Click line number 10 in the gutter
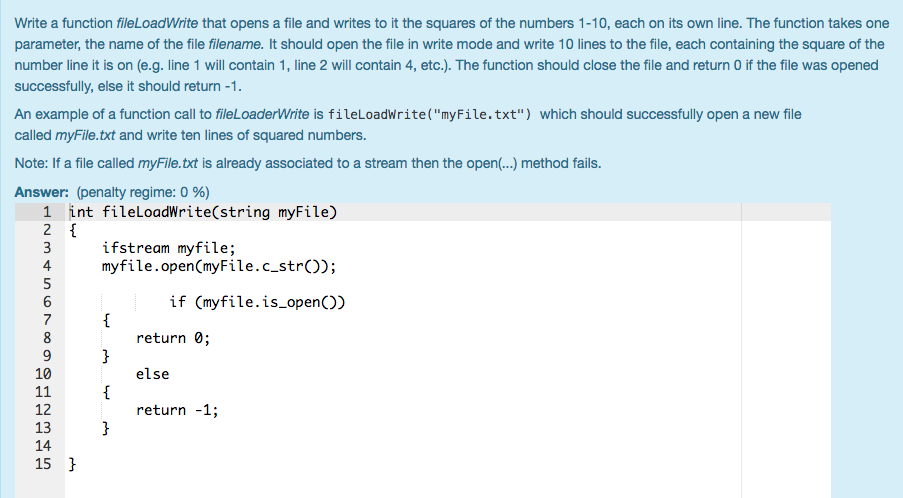 (x=43, y=374)
